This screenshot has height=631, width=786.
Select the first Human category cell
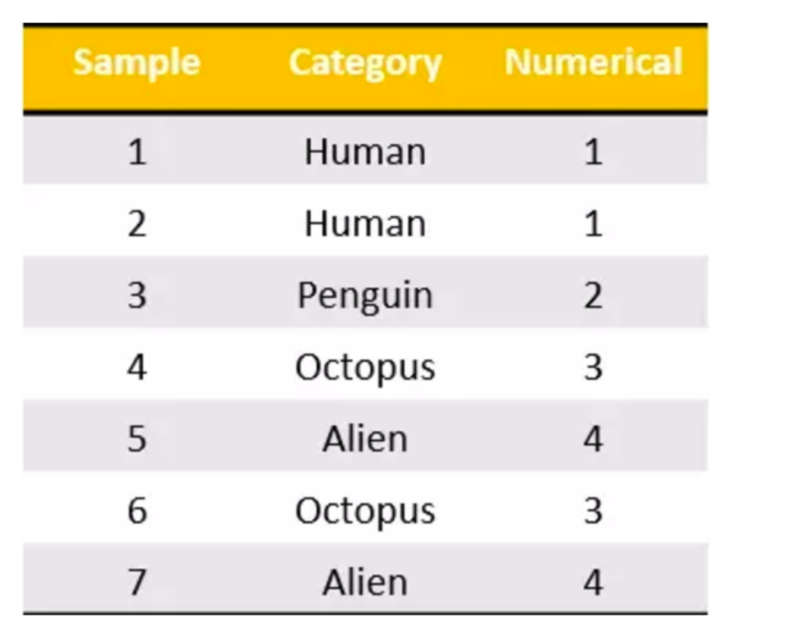tap(365, 152)
